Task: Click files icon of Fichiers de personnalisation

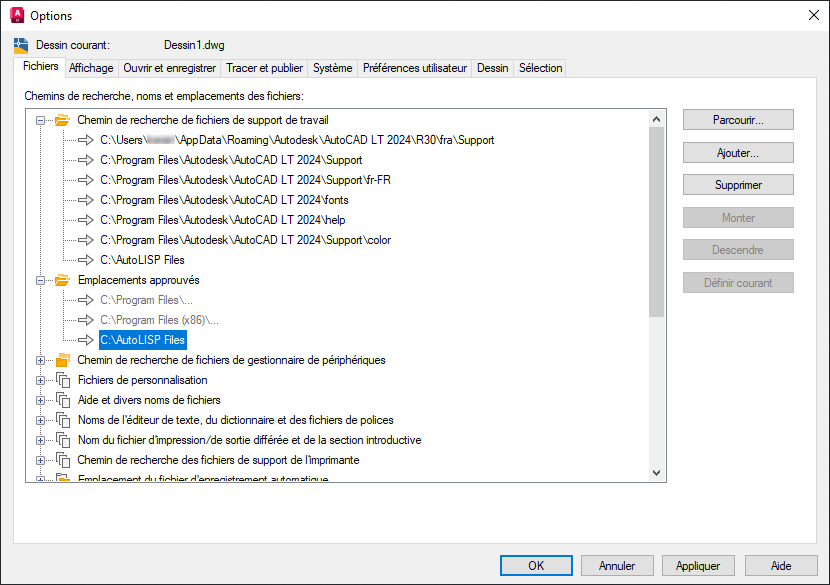Action: pyautogui.click(x=63, y=380)
